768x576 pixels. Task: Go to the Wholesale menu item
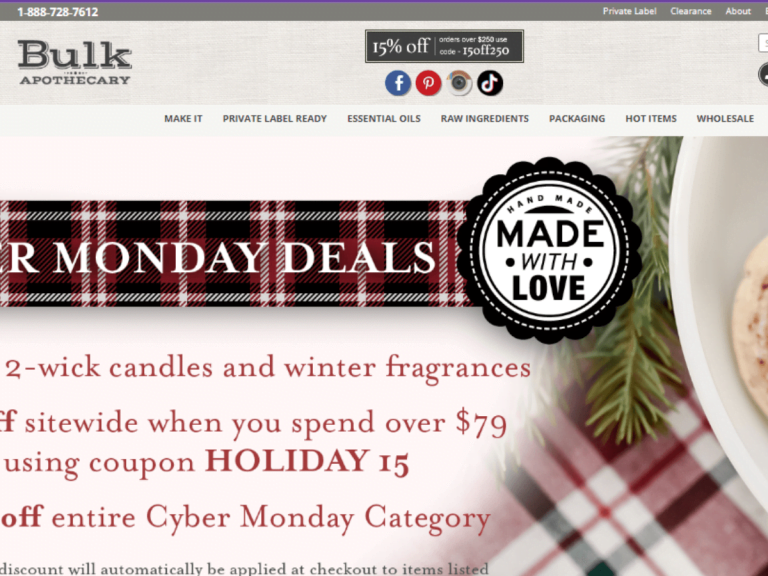coord(725,119)
